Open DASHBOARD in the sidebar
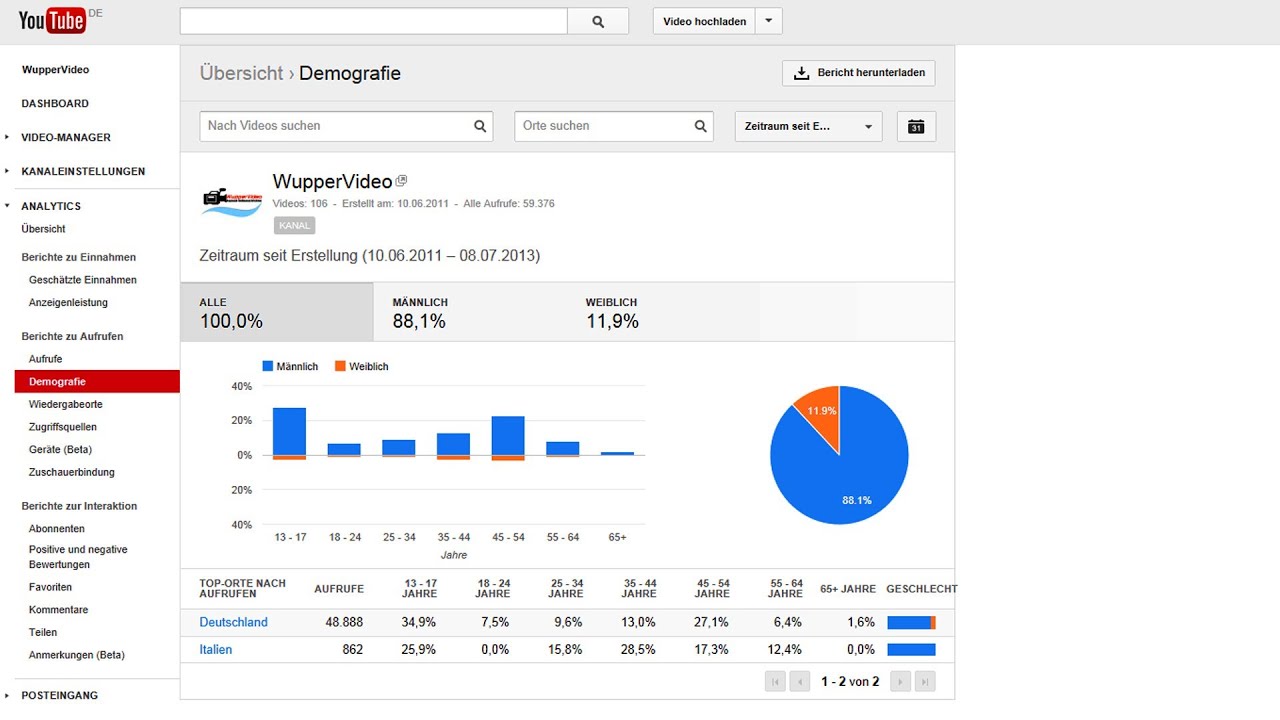 click(x=55, y=104)
